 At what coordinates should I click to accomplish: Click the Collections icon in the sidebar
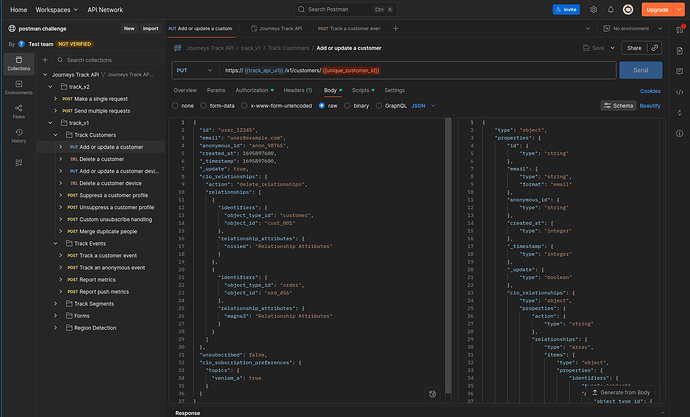click(19, 64)
